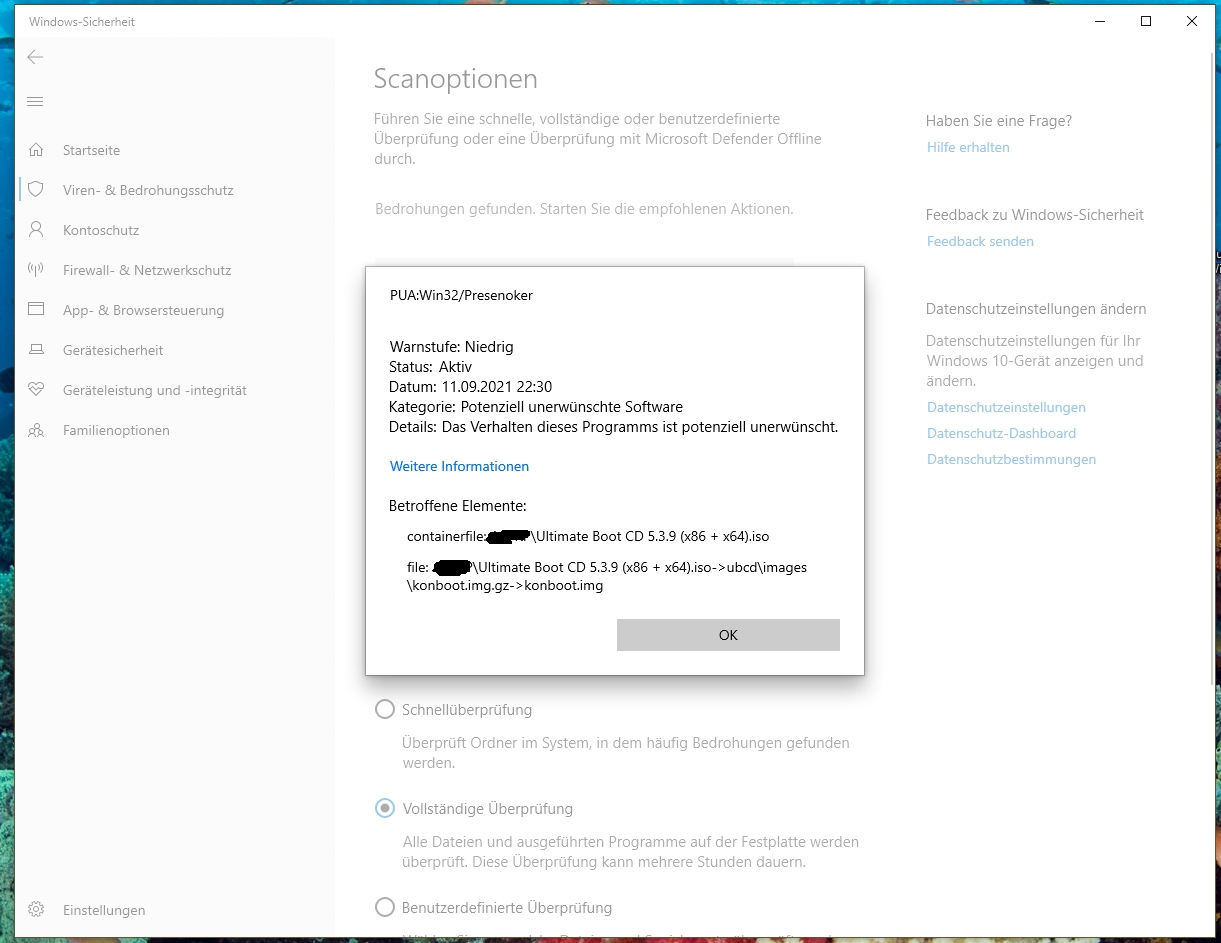This screenshot has height=943, width=1221.
Task: Click the Einstellungen gear icon
Action: click(37, 909)
